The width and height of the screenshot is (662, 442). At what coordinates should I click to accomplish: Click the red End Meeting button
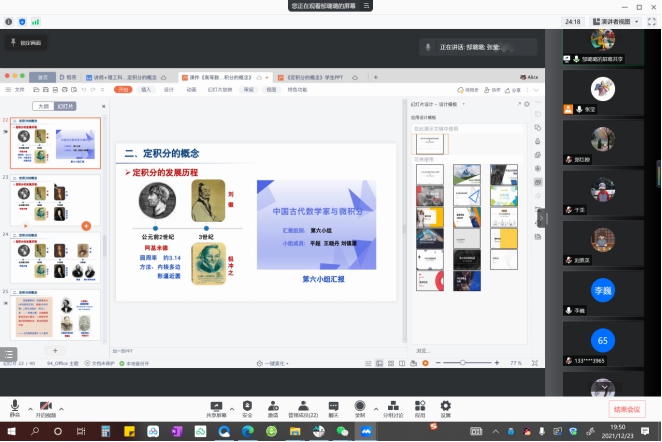(x=629, y=408)
